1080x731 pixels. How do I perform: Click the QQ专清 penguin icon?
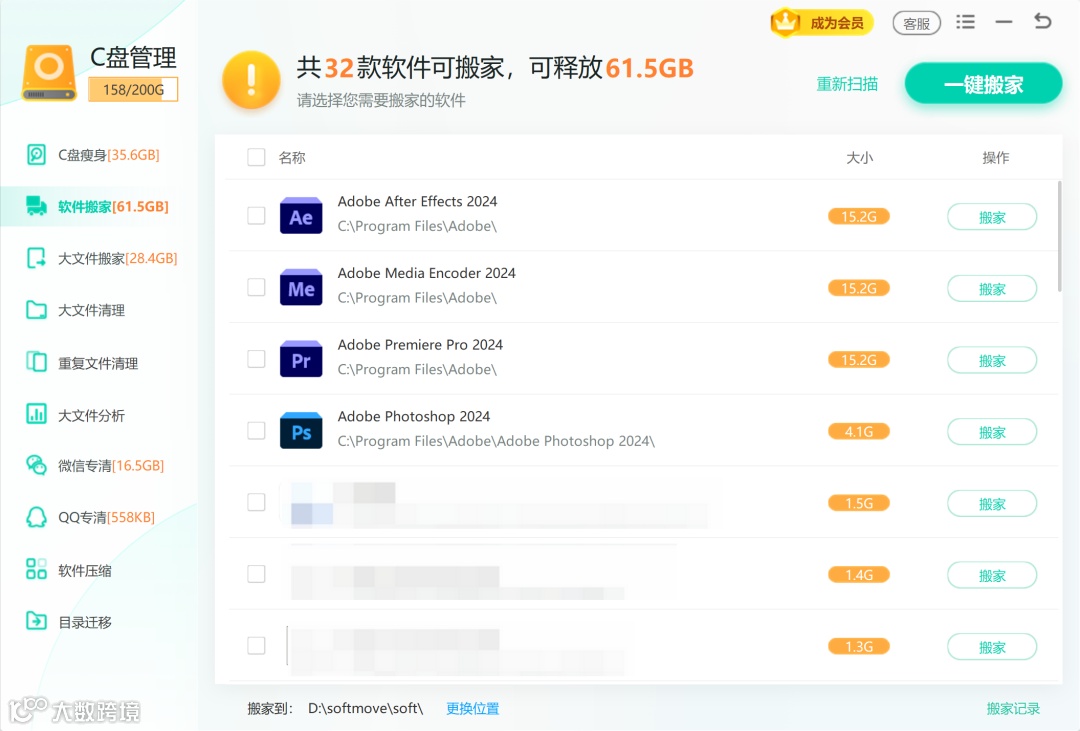[36, 517]
